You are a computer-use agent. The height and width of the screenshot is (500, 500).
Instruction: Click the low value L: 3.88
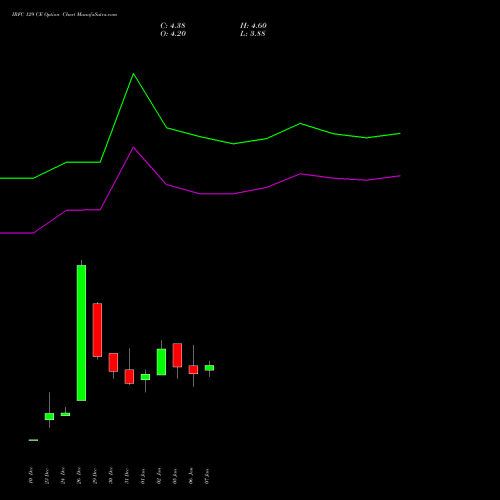pos(253,34)
